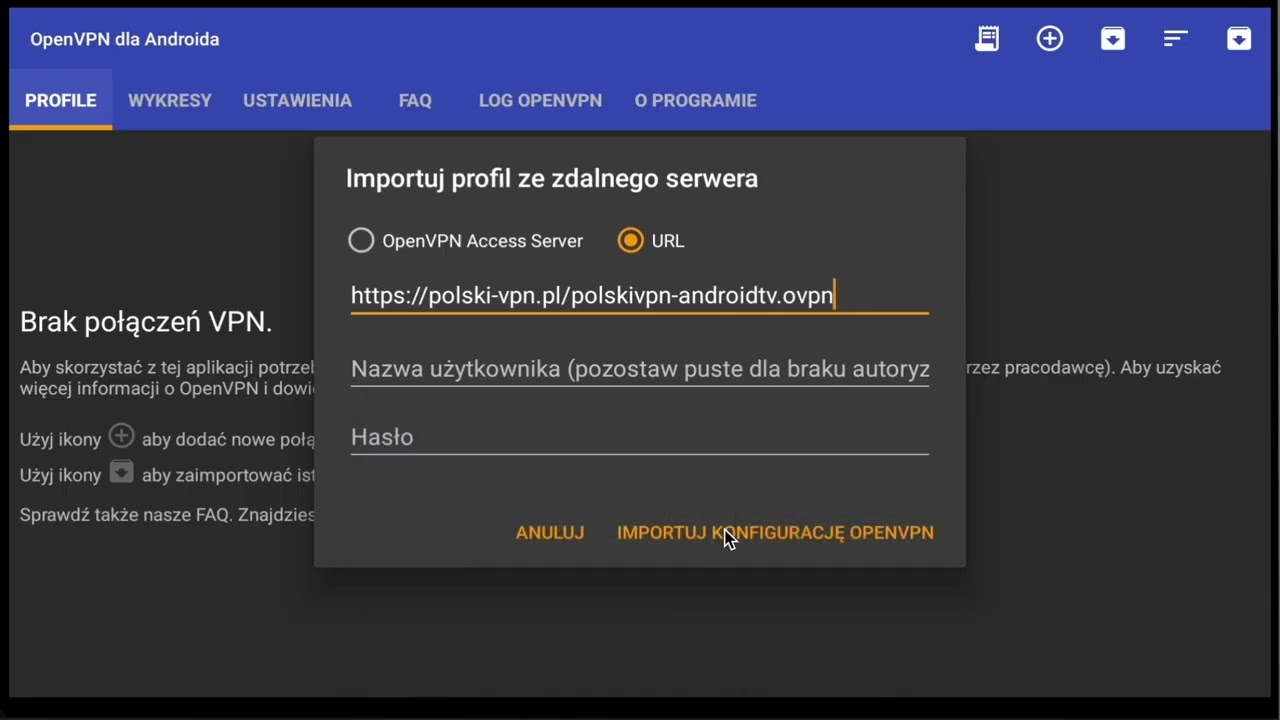Click the dialog title Importuj profil ze zdalnego serwera
1280x720 pixels.
tap(552, 179)
